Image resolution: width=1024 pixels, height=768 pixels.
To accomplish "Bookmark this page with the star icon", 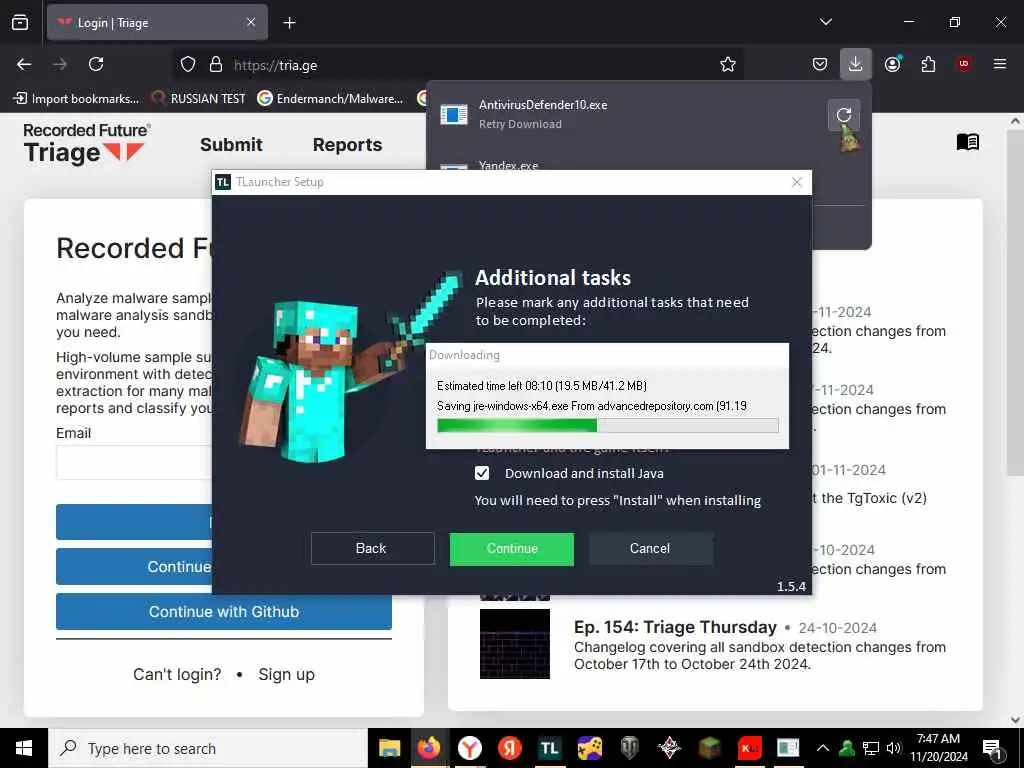I will 728,65.
